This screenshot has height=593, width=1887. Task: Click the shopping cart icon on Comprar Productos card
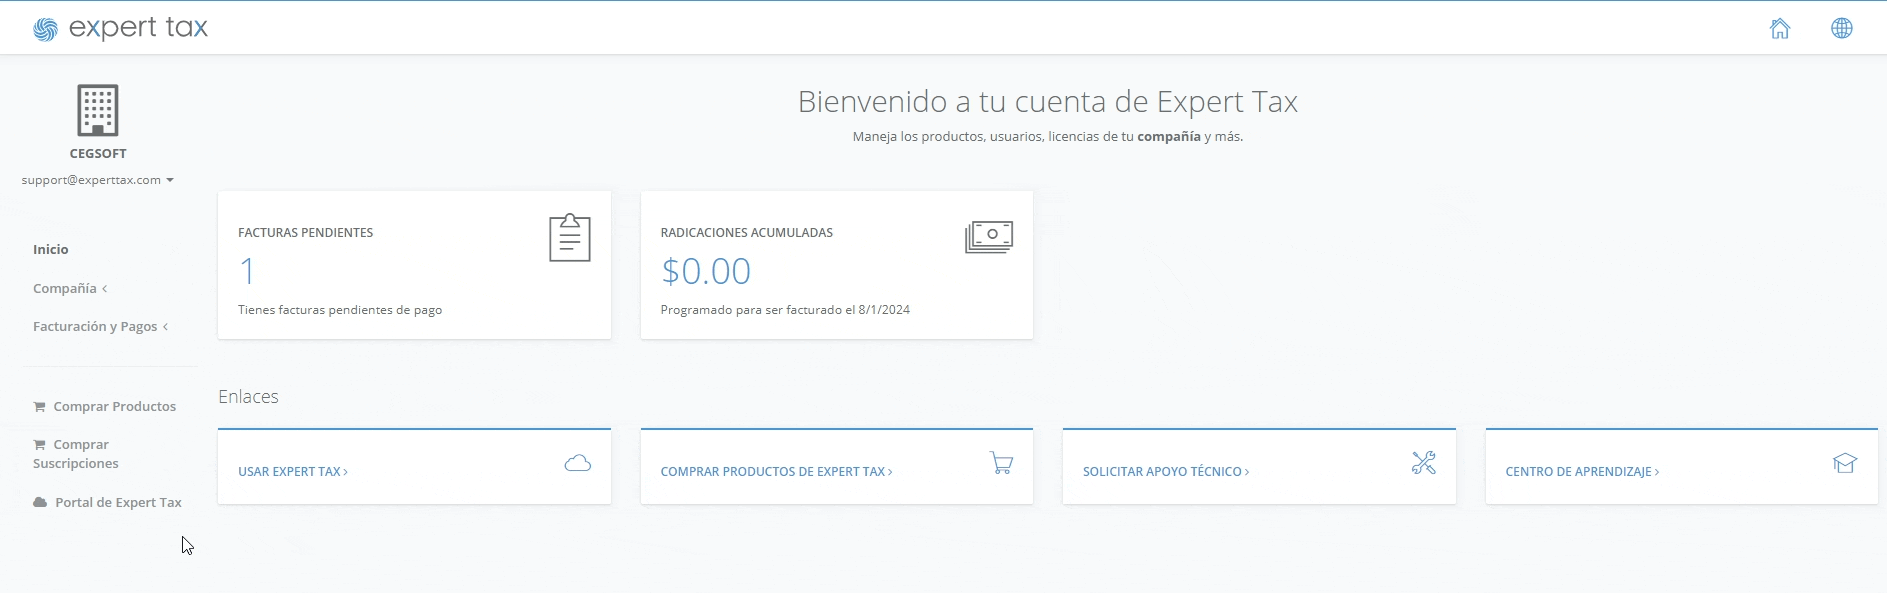(1001, 463)
